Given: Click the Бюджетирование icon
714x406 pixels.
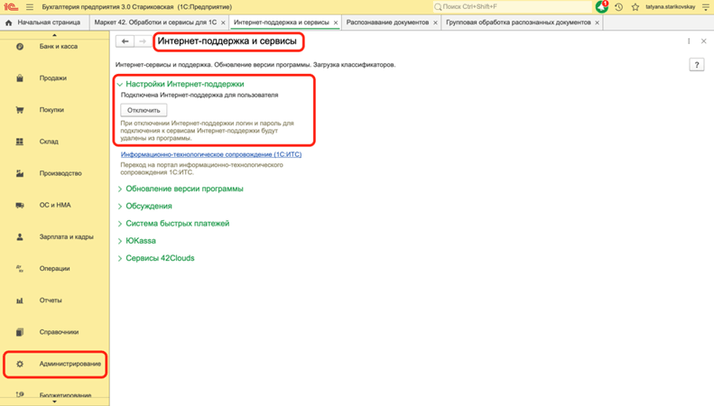Looking at the screenshot, I should coord(20,394).
